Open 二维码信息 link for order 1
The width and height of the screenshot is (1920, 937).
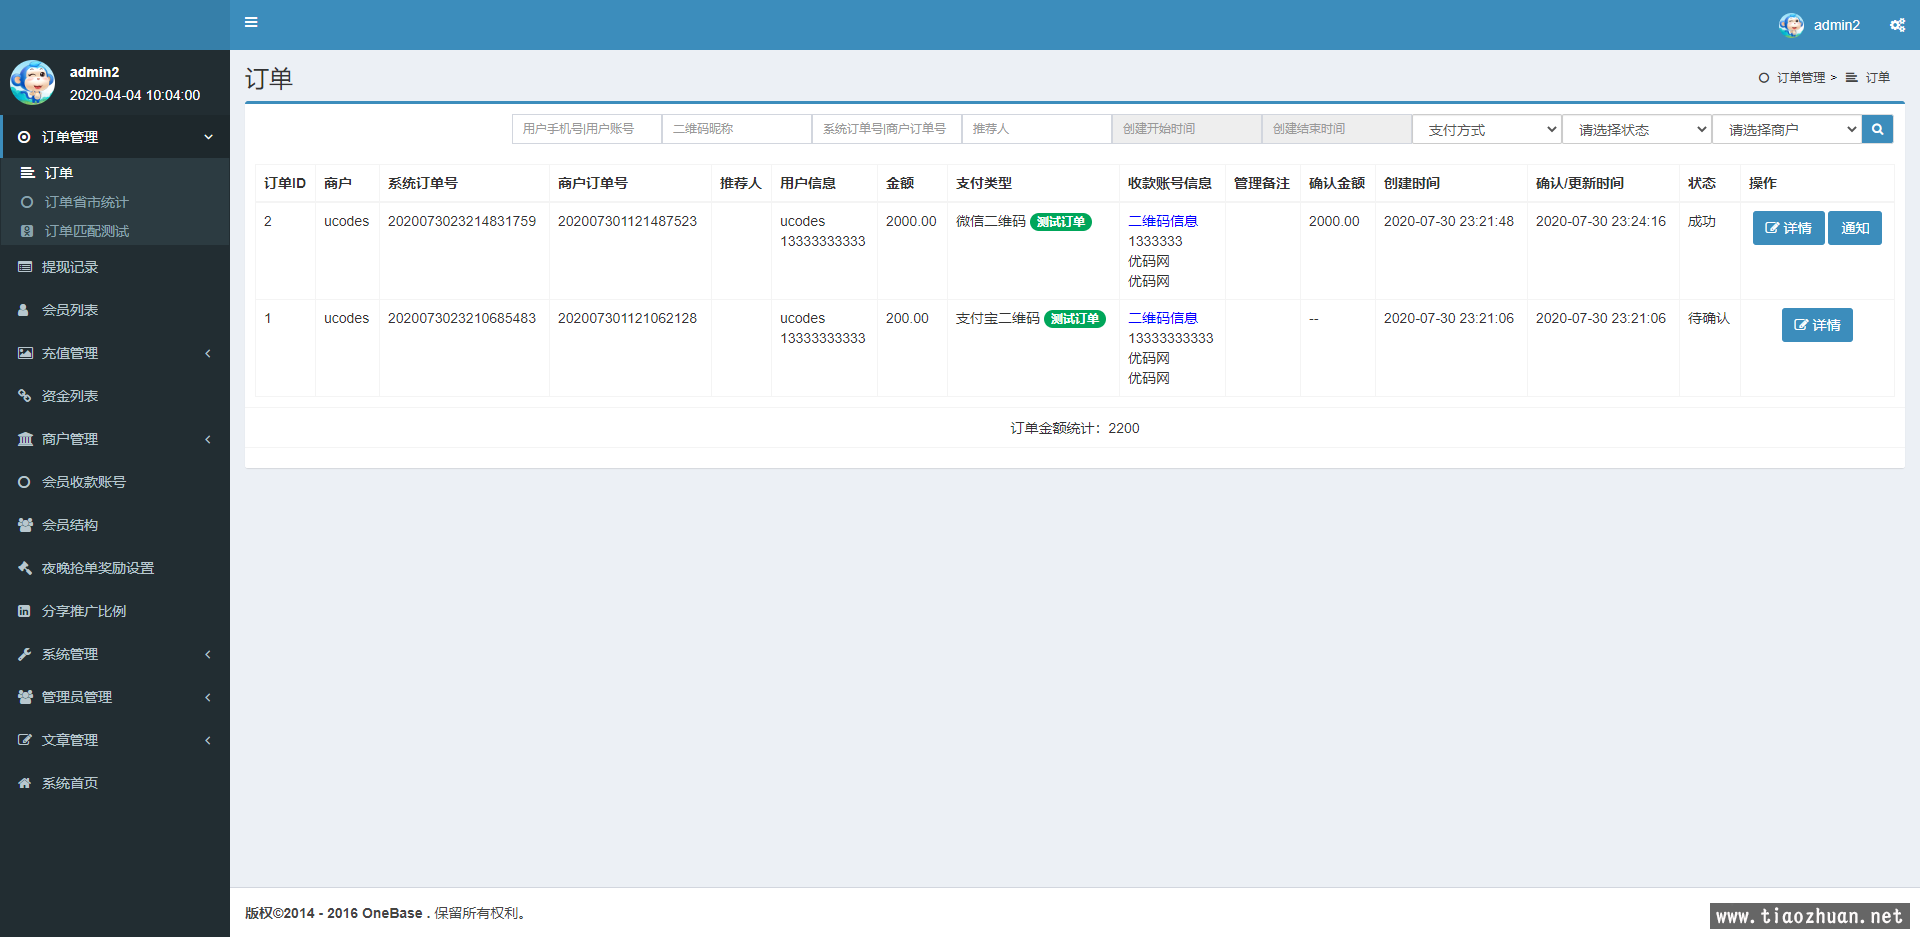(1163, 318)
